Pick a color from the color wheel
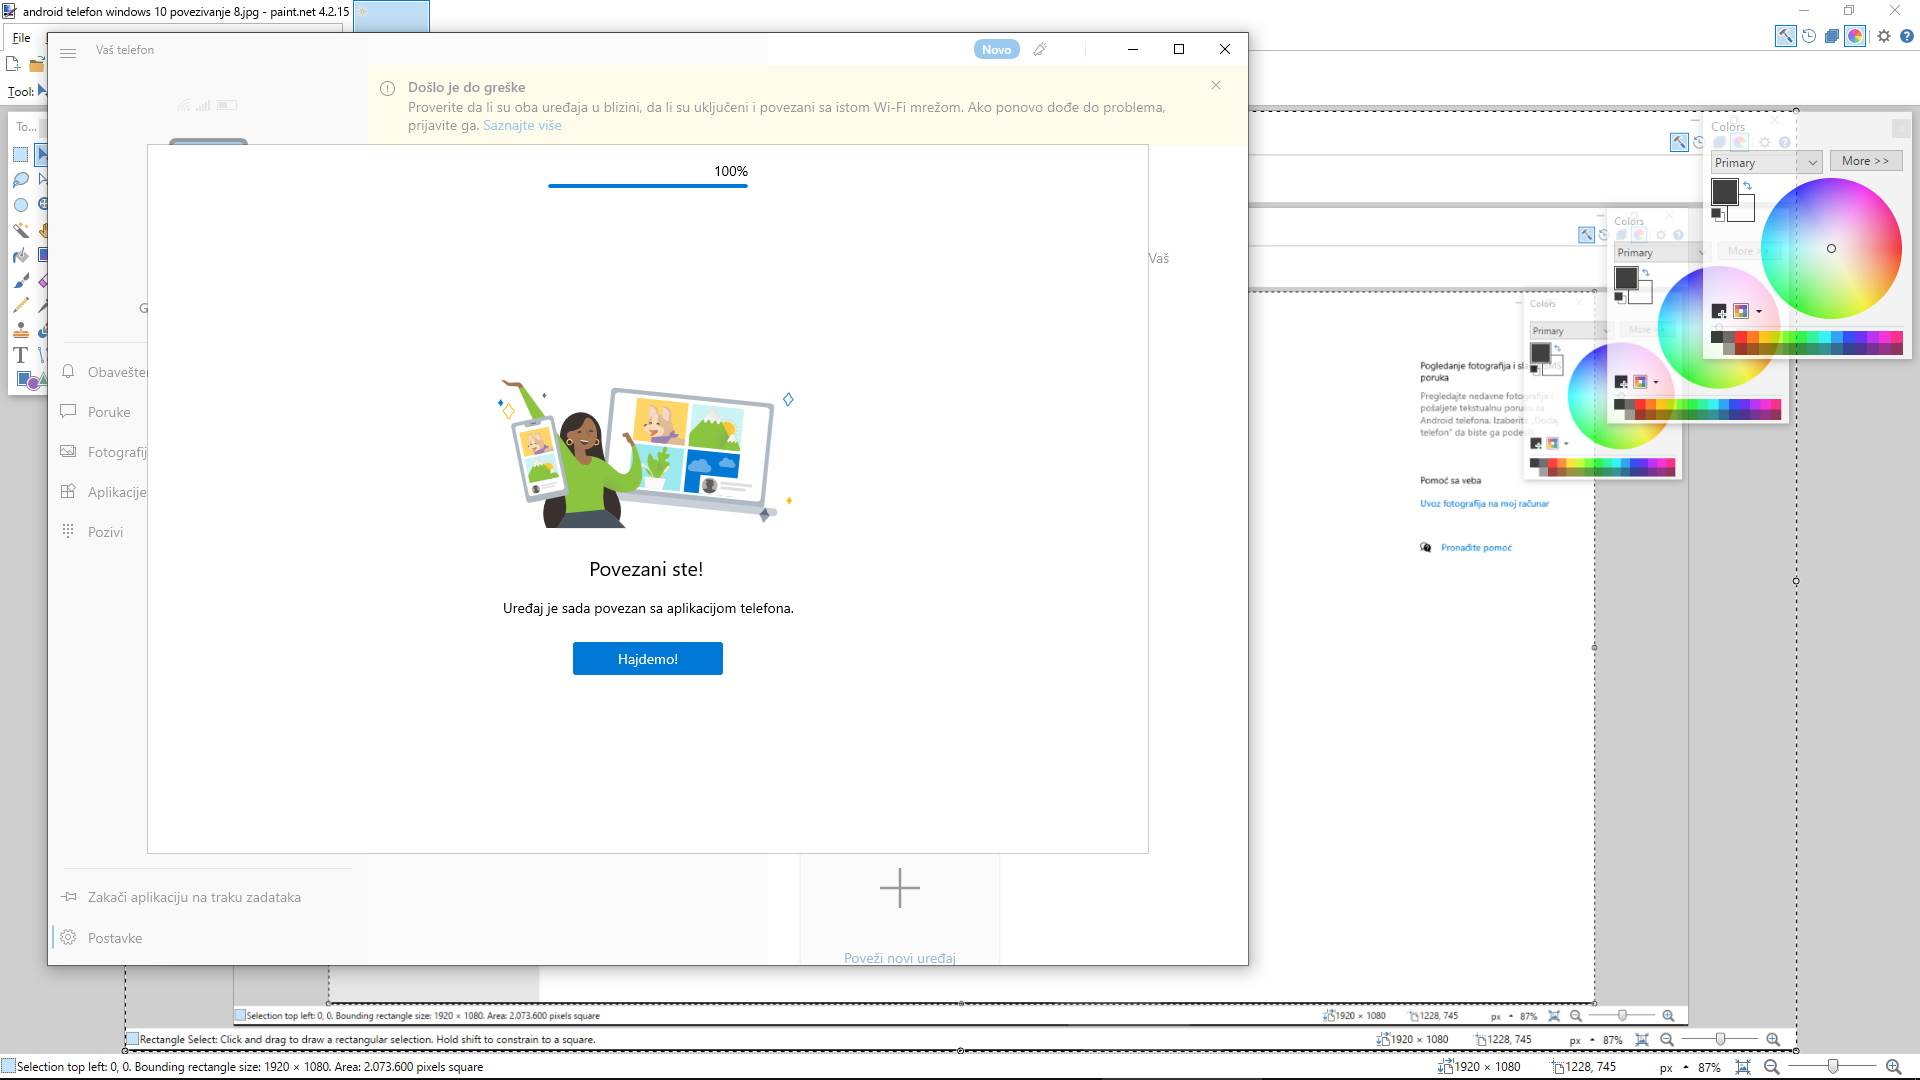This screenshot has width=1920, height=1080. 1832,248
